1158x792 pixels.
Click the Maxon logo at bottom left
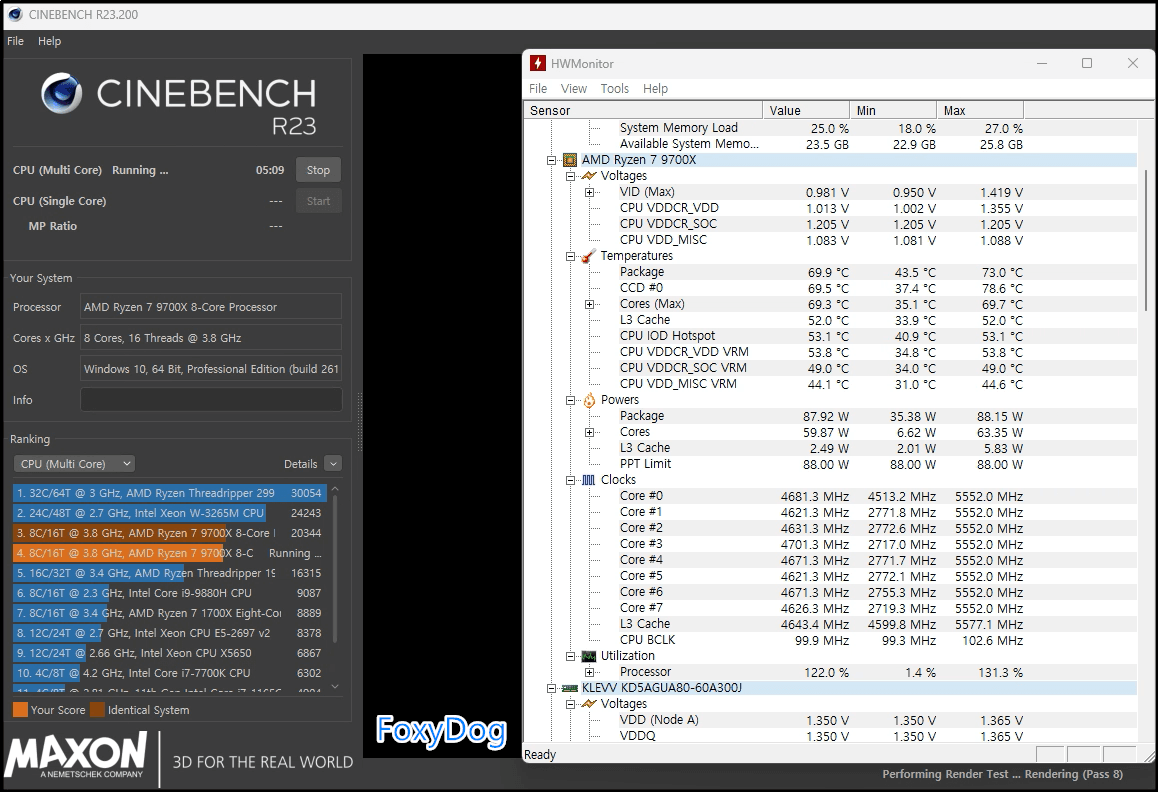[76, 756]
